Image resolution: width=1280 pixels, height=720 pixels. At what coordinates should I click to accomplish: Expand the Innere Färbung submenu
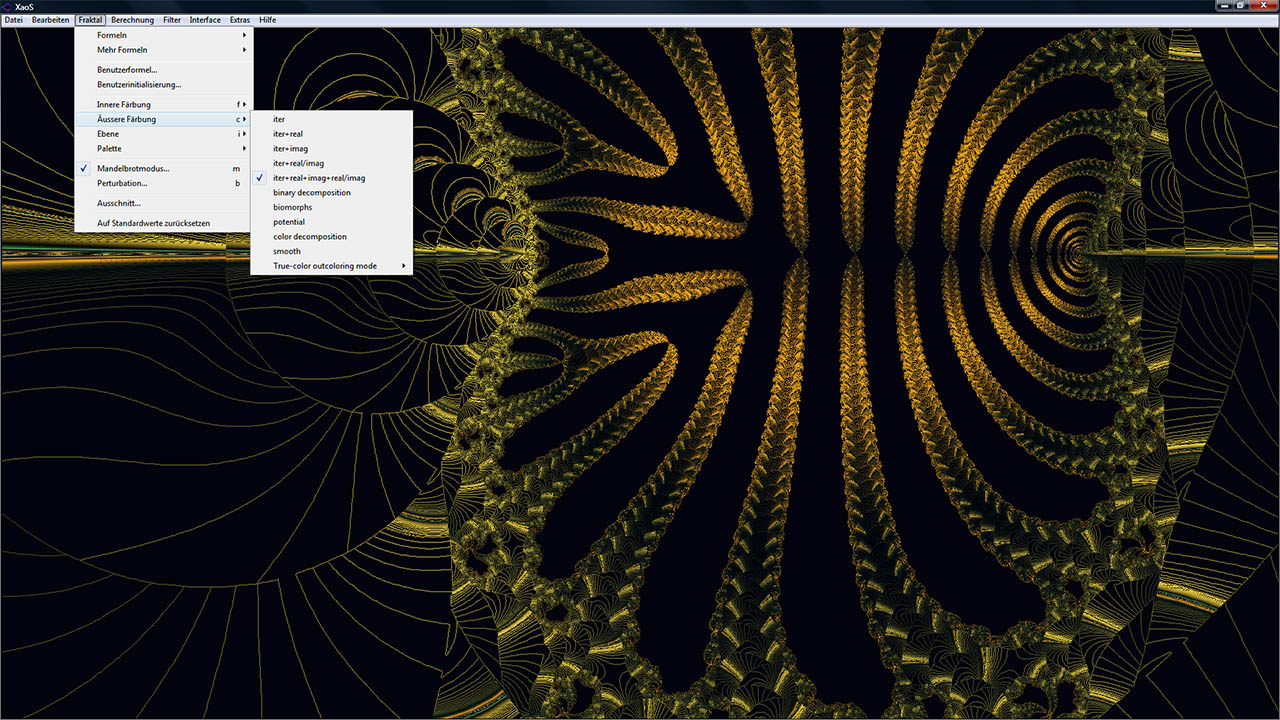[164, 104]
